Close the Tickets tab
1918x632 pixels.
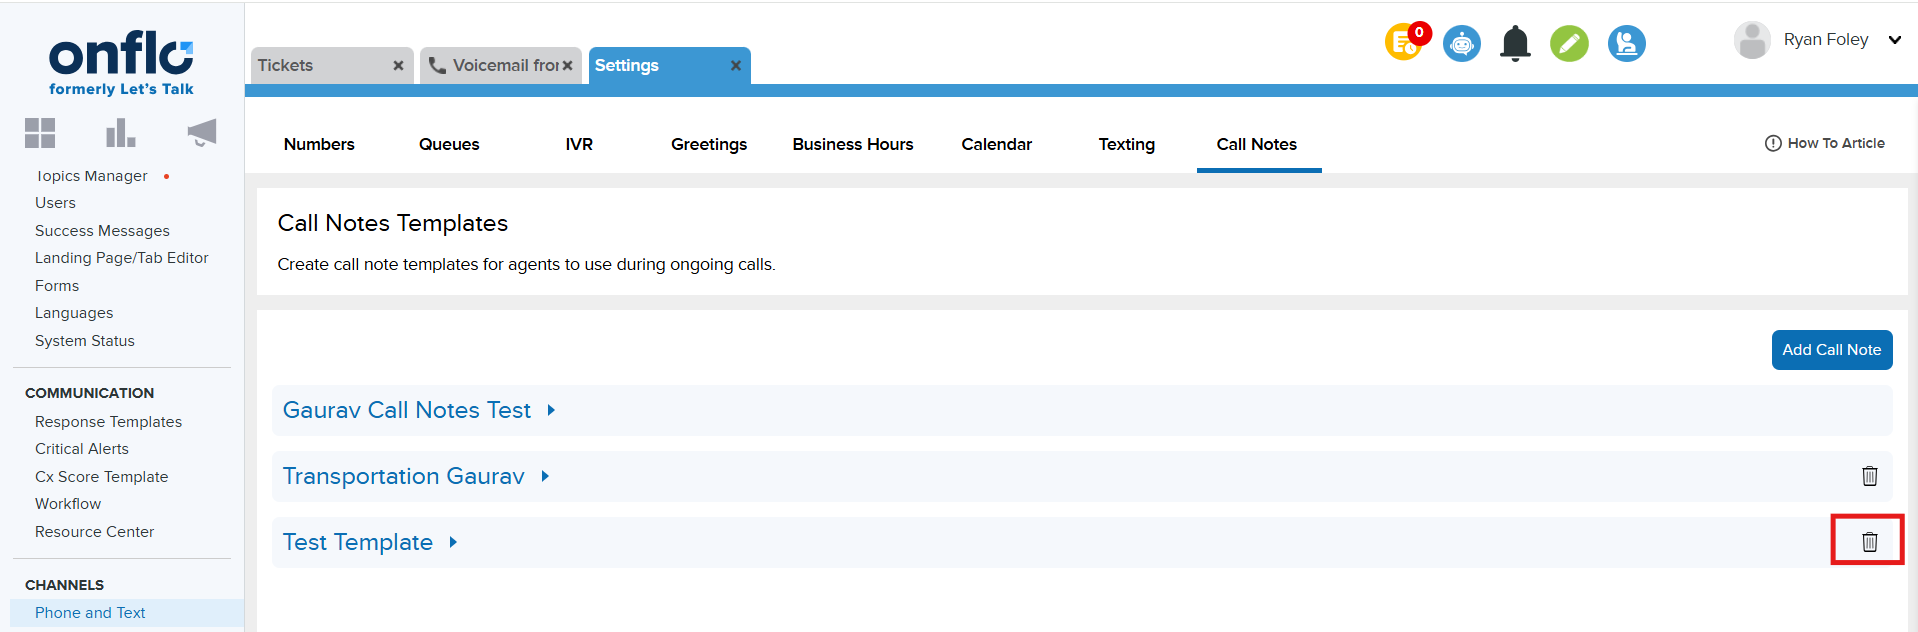[x=398, y=65]
